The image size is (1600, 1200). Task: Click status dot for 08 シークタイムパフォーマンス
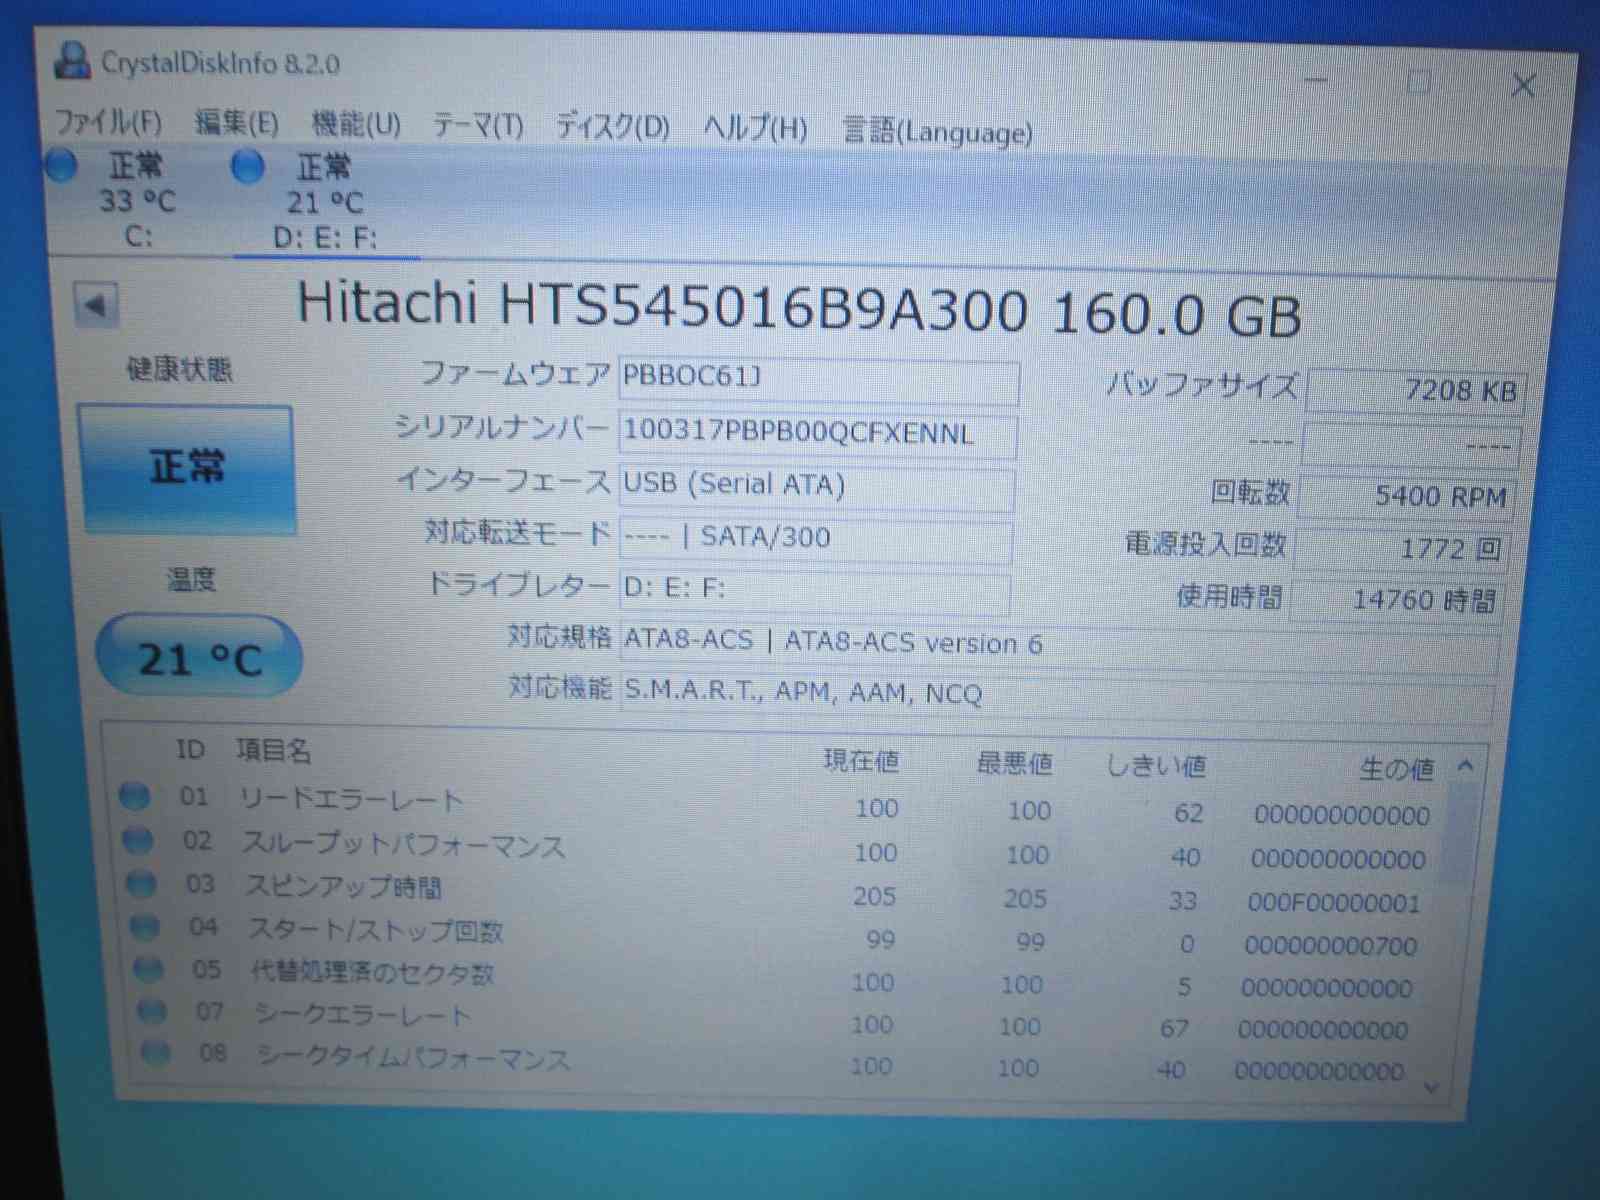point(156,1052)
